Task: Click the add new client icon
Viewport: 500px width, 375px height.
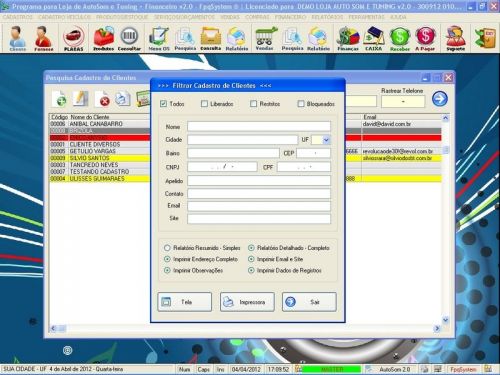Action: (x=60, y=99)
